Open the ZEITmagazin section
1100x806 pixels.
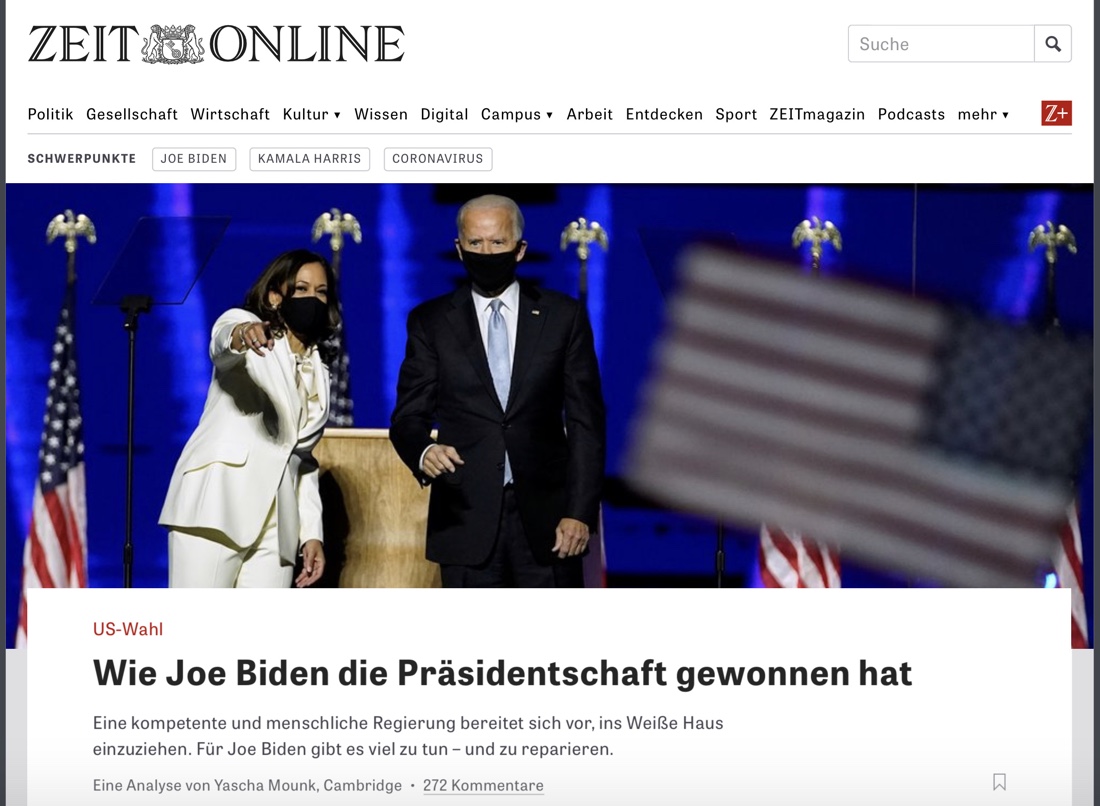pos(817,114)
